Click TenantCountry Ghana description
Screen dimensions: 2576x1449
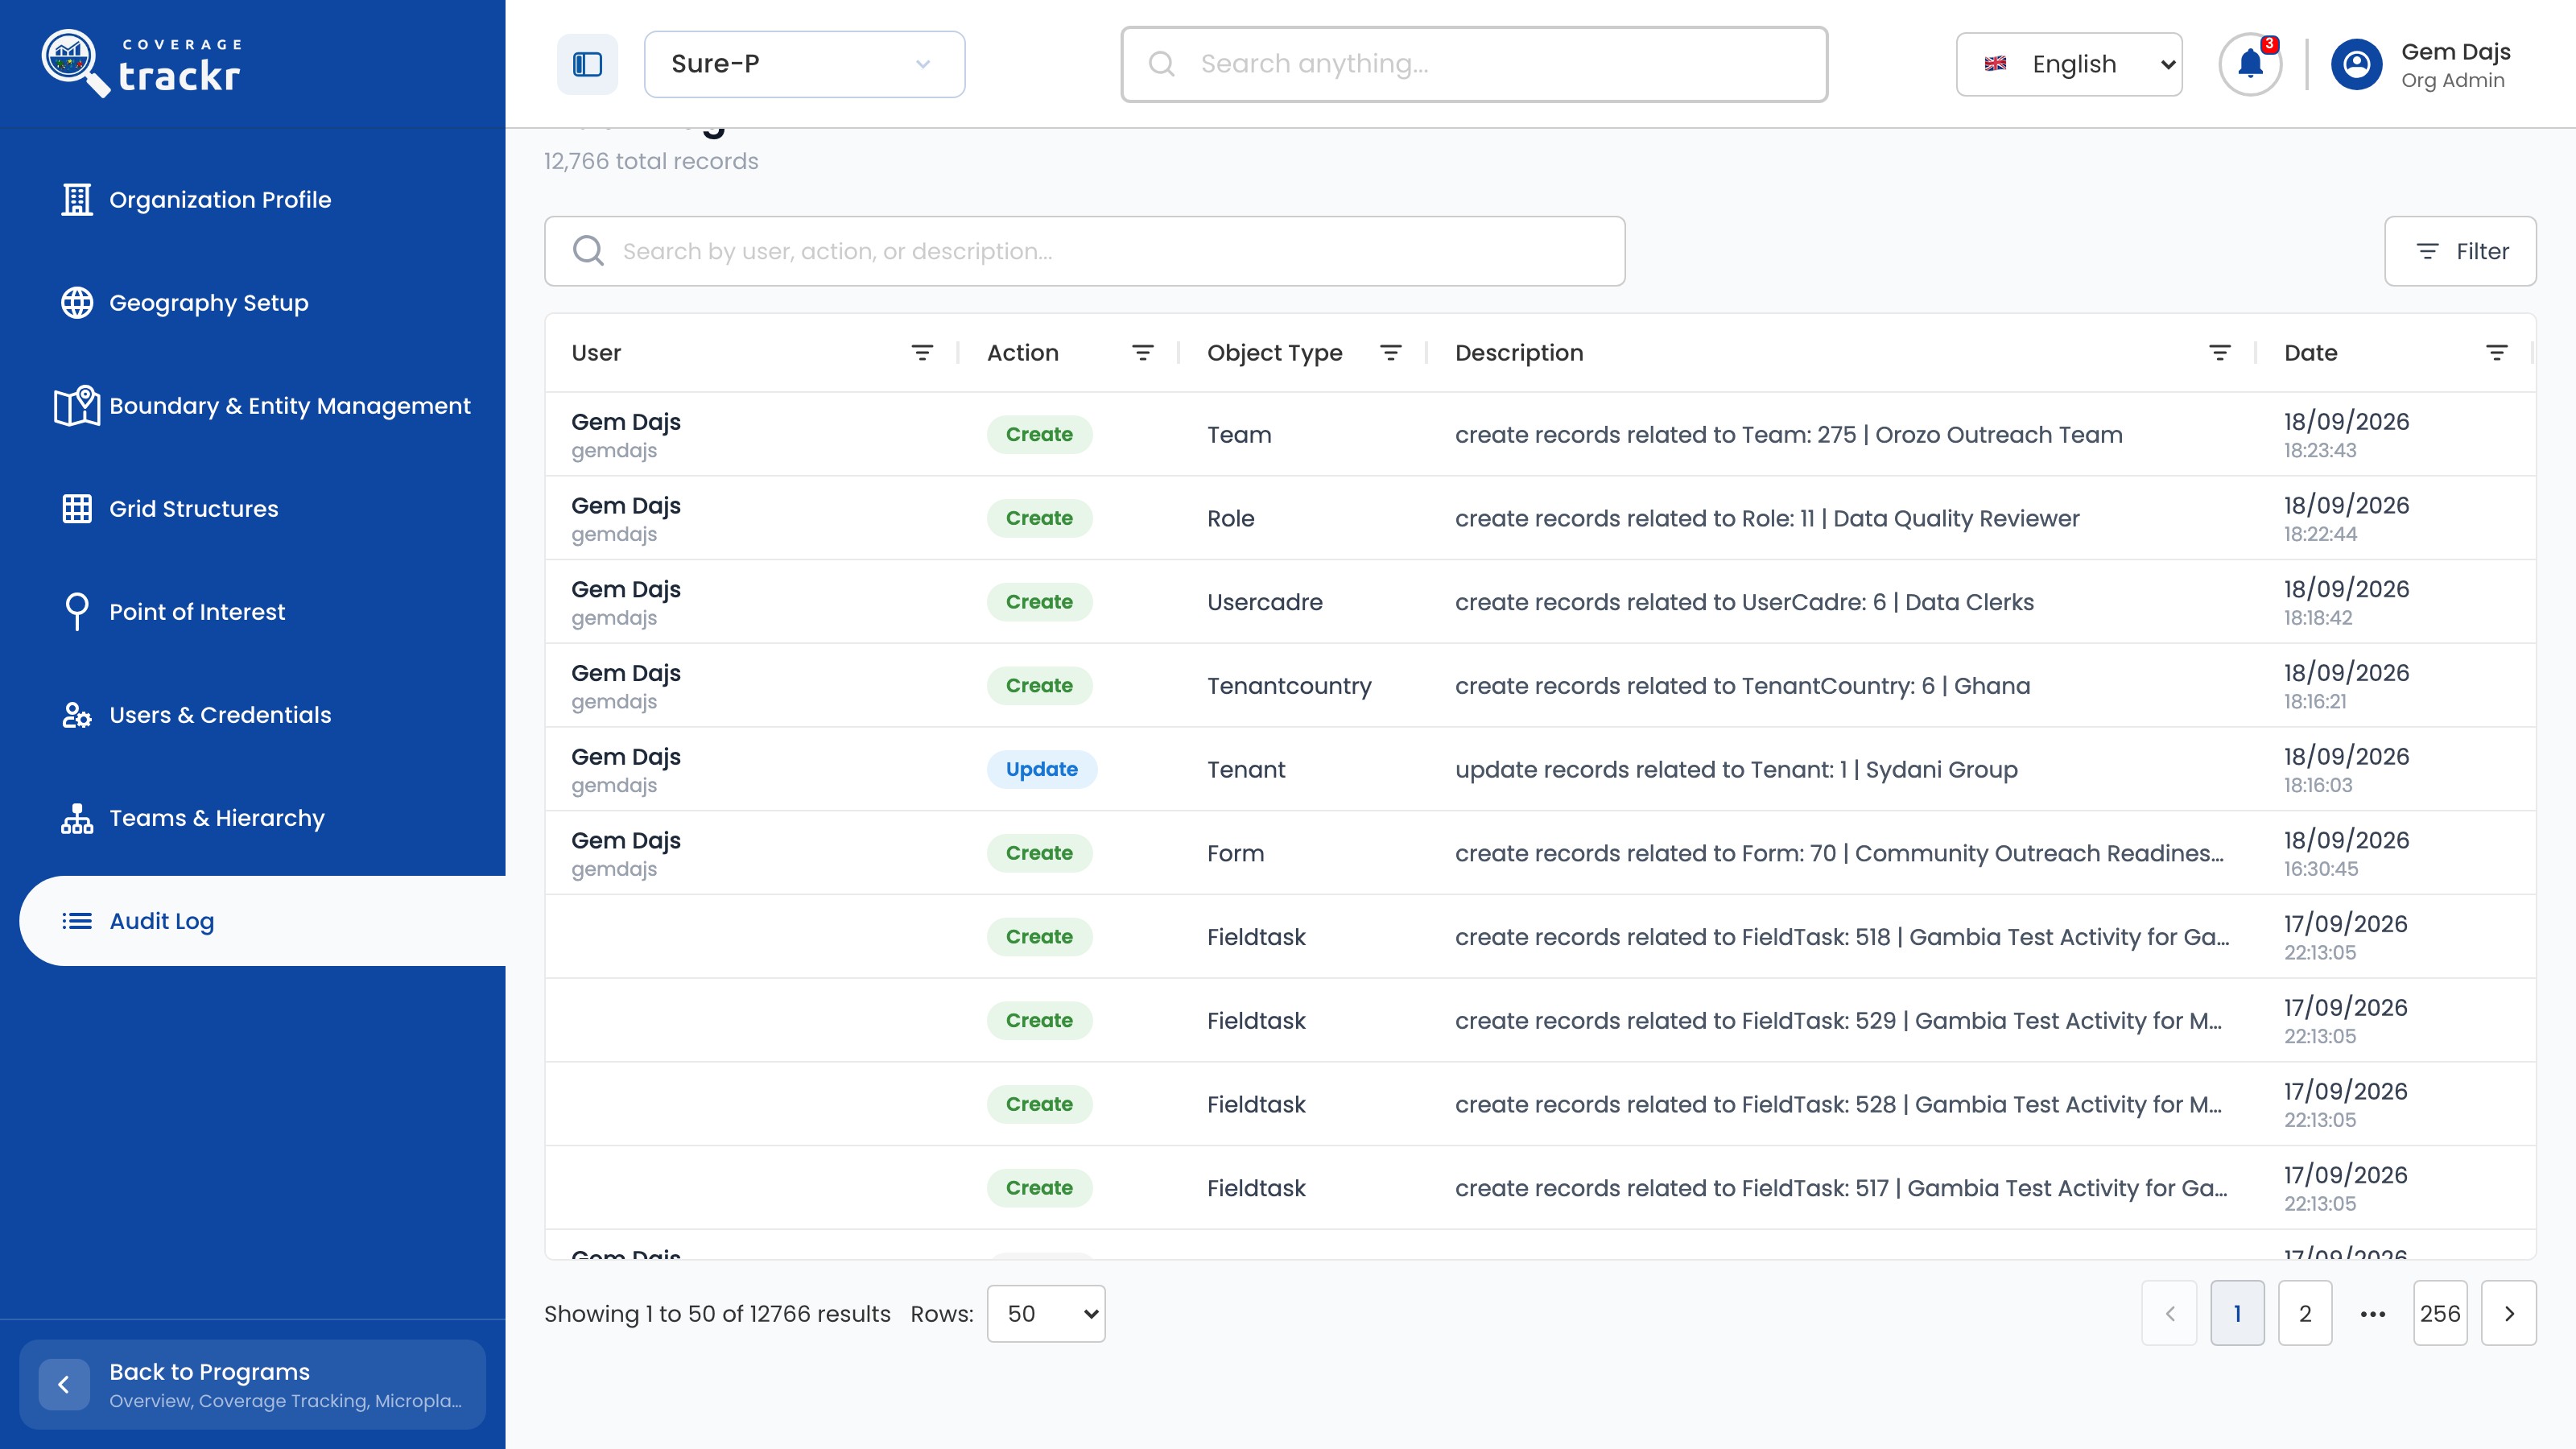pos(1742,685)
